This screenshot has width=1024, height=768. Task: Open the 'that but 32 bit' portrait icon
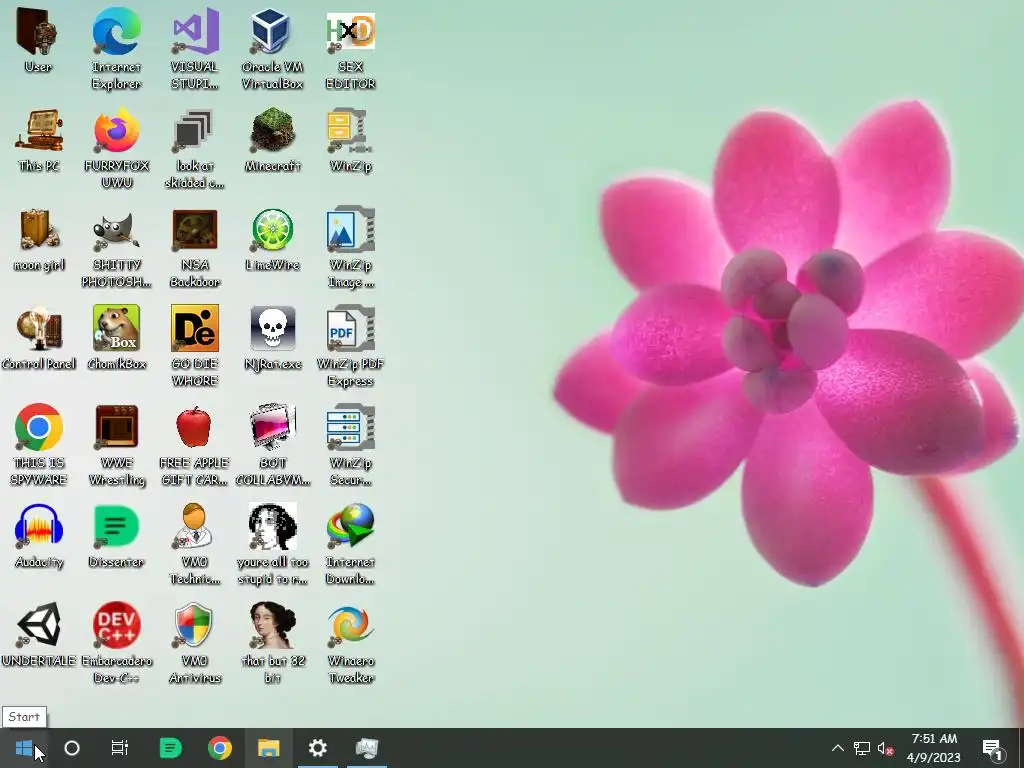point(272,626)
